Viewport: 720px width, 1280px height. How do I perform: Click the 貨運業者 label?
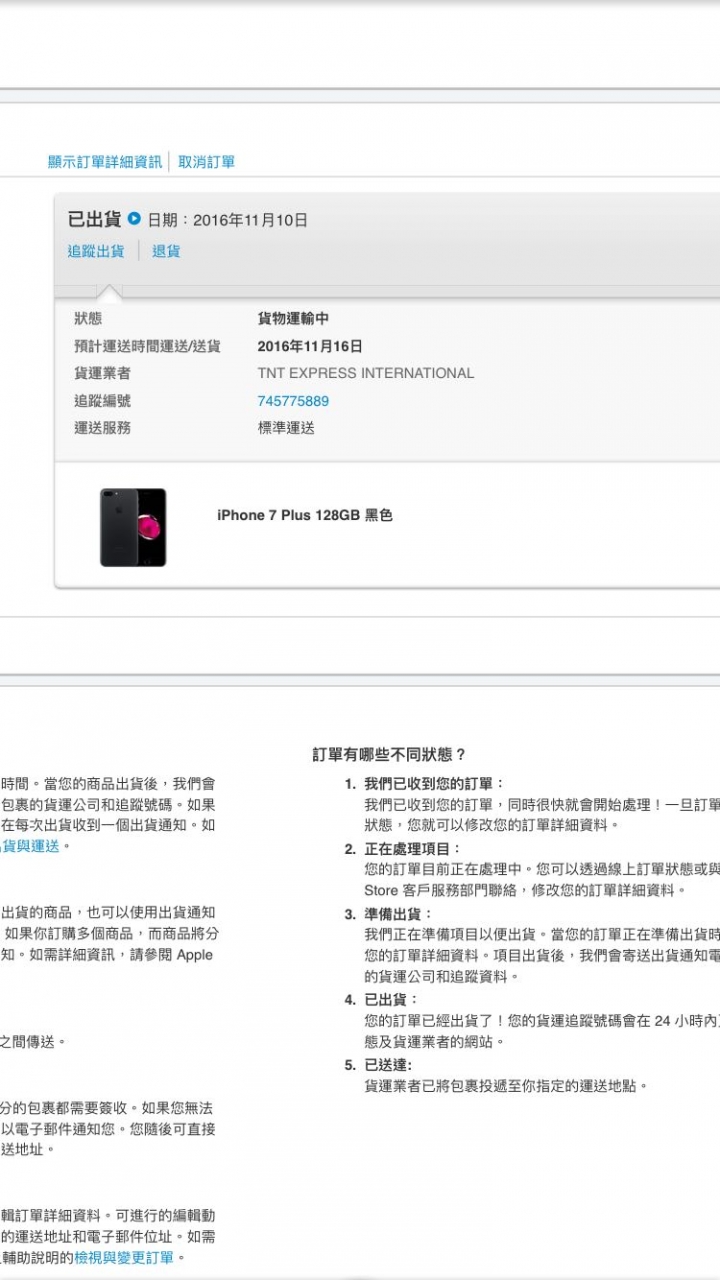102,373
